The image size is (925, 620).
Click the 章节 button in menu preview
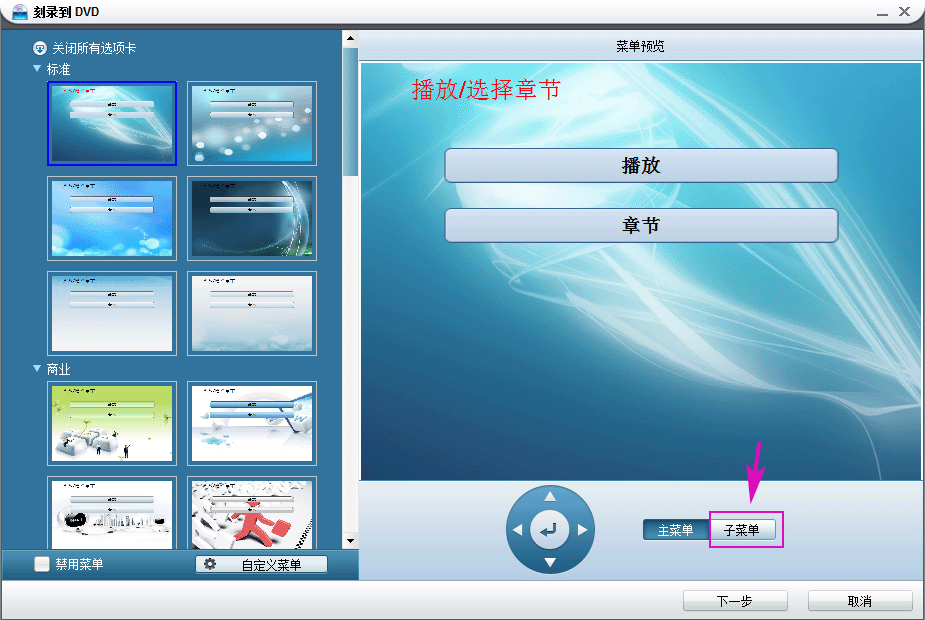(640, 226)
